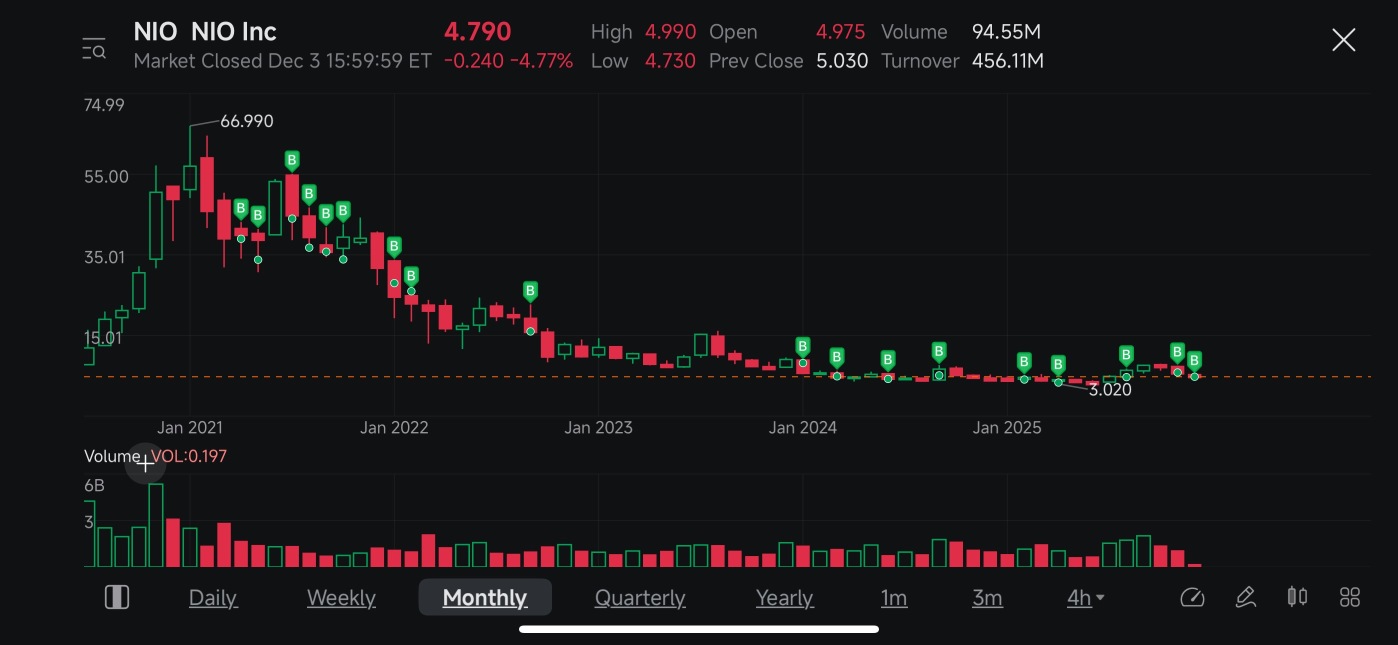
Task: Tap the topmost B marker in mid-2021
Action: pos(292,160)
